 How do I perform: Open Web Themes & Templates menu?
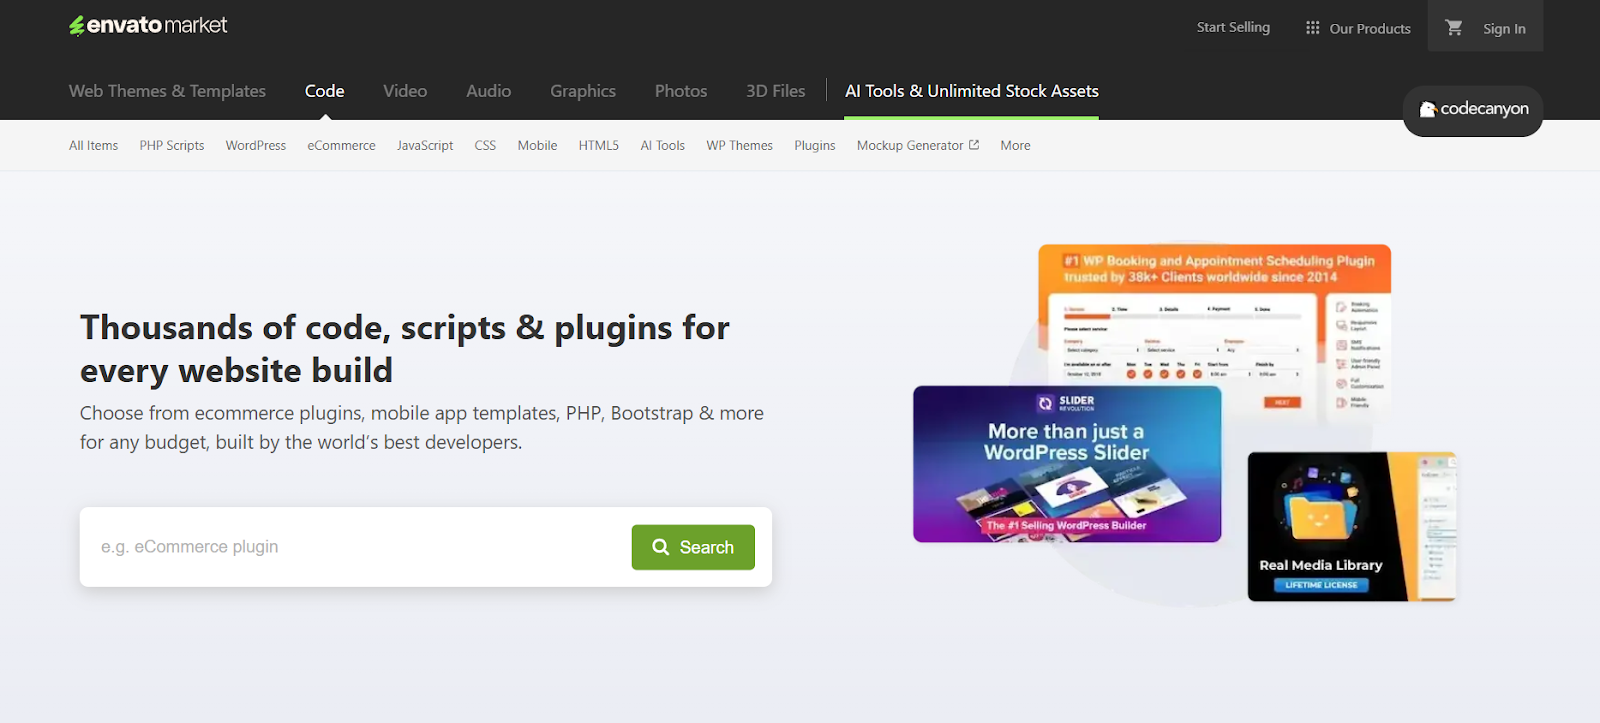coord(167,91)
